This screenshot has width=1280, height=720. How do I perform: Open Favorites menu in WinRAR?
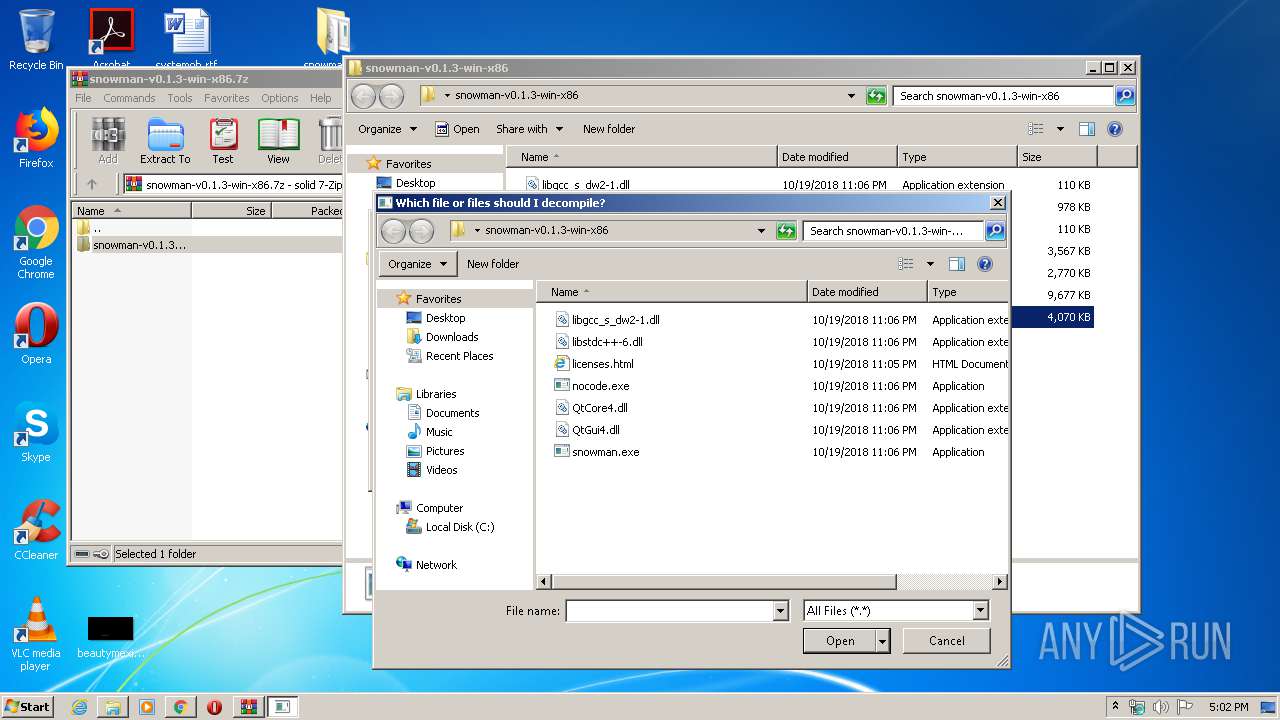tap(227, 98)
